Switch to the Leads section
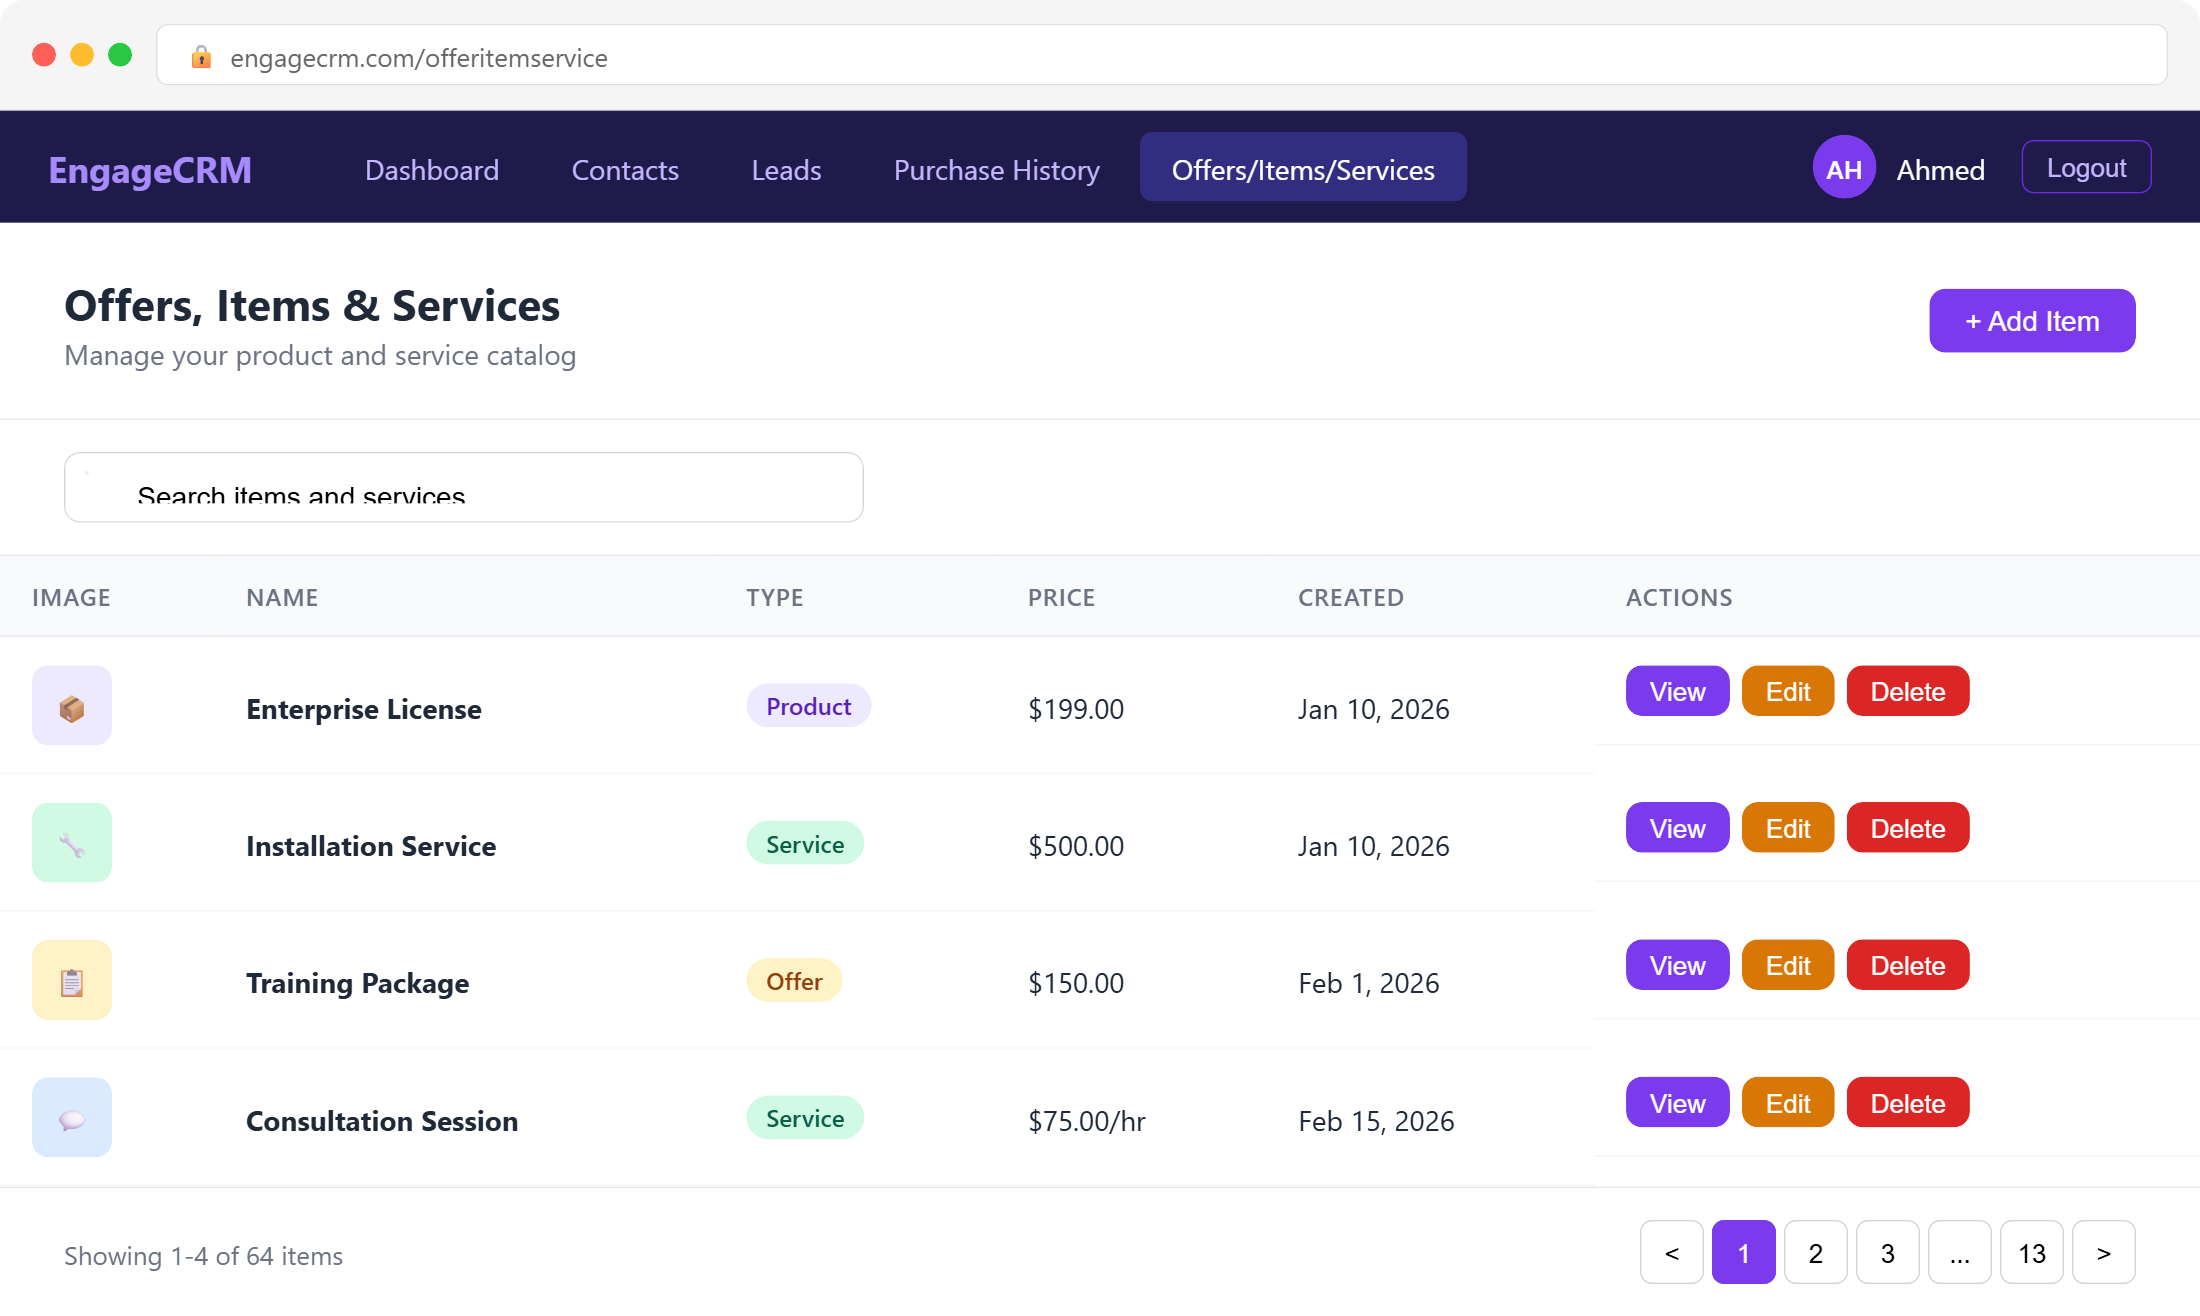Image resolution: width=2200 pixels, height=1316 pixels. click(x=786, y=170)
